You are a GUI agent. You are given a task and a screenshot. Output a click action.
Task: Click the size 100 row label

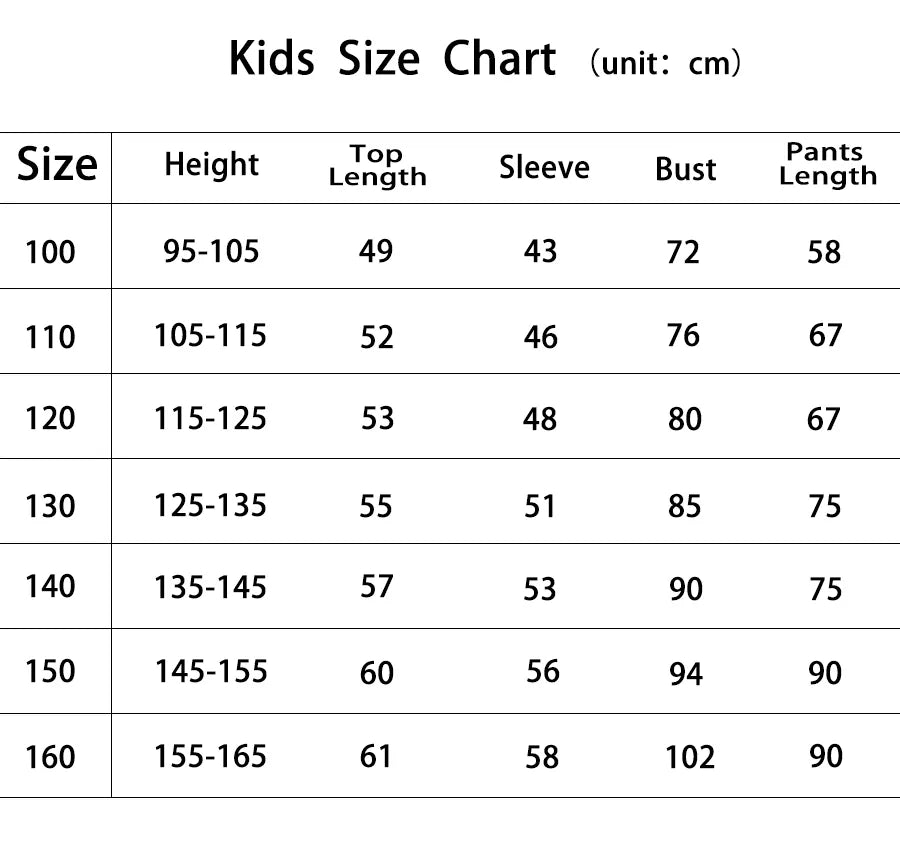pos(50,251)
